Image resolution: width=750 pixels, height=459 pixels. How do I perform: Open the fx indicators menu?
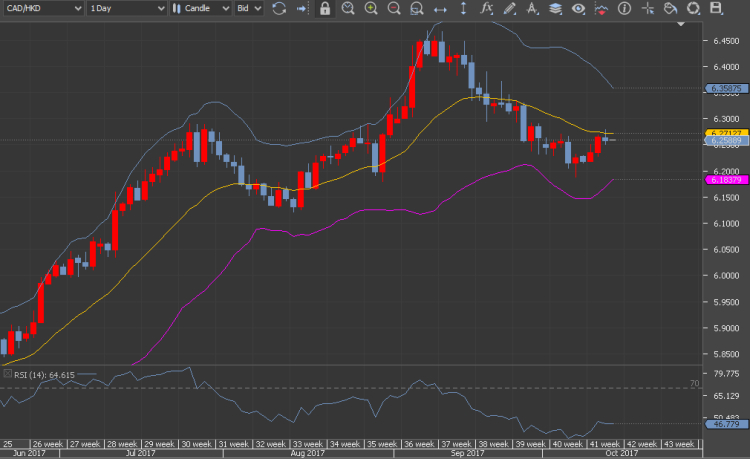(486, 9)
